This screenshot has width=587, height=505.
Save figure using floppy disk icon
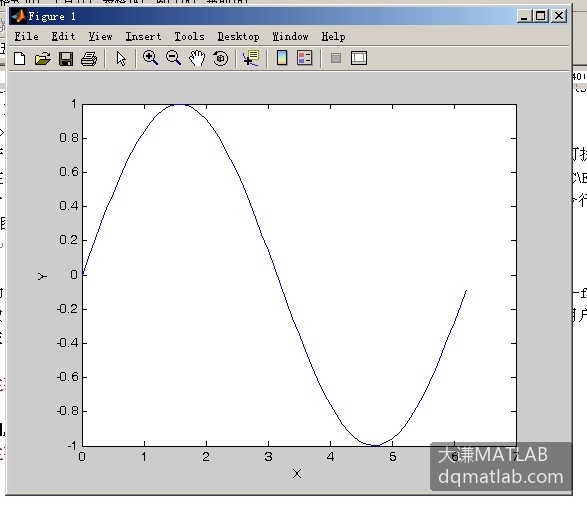(66, 59)
